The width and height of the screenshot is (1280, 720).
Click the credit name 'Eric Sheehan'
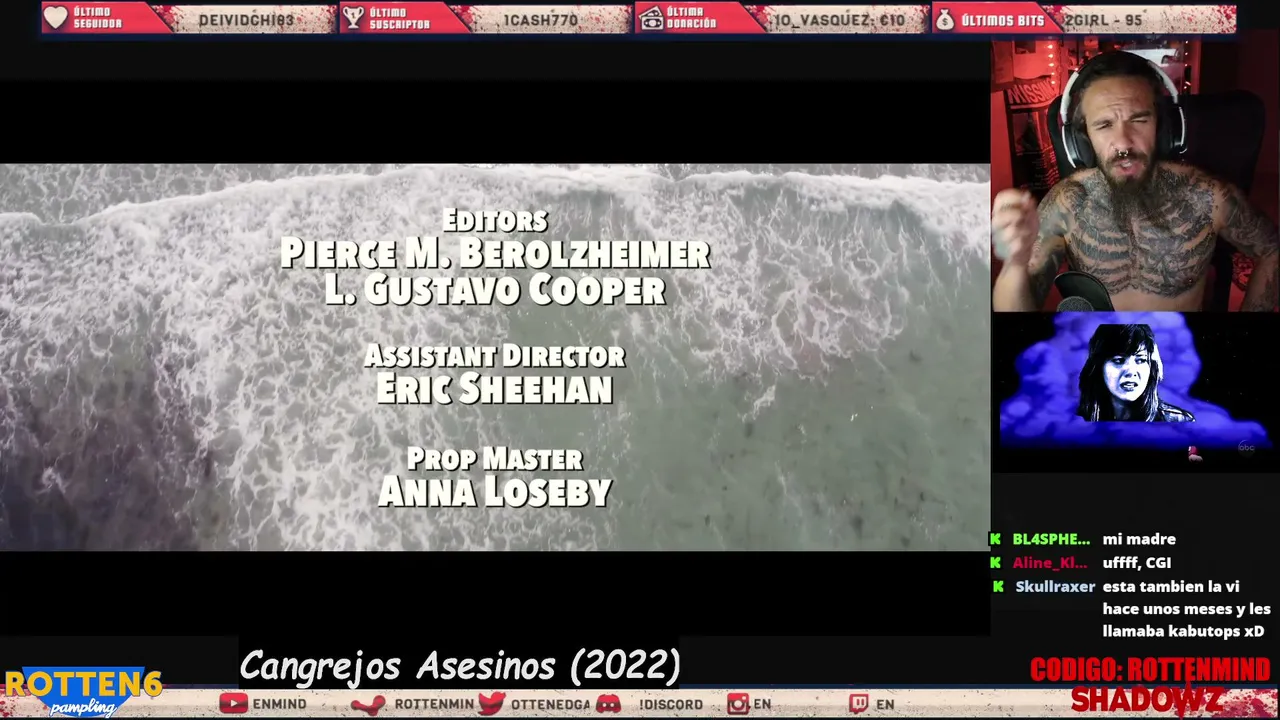coord(494,389)
